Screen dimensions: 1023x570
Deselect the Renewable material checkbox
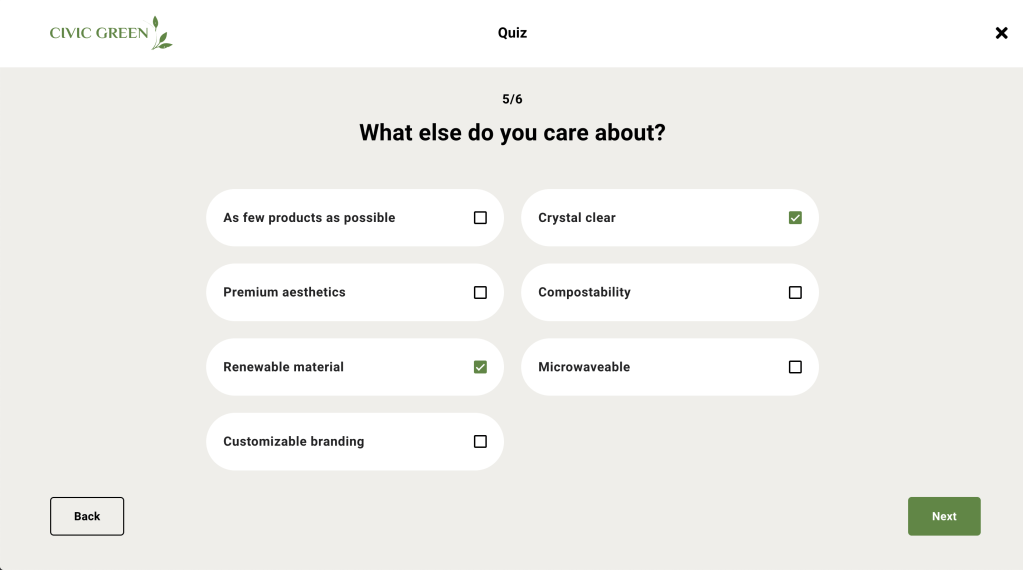(x=480, y=367)
